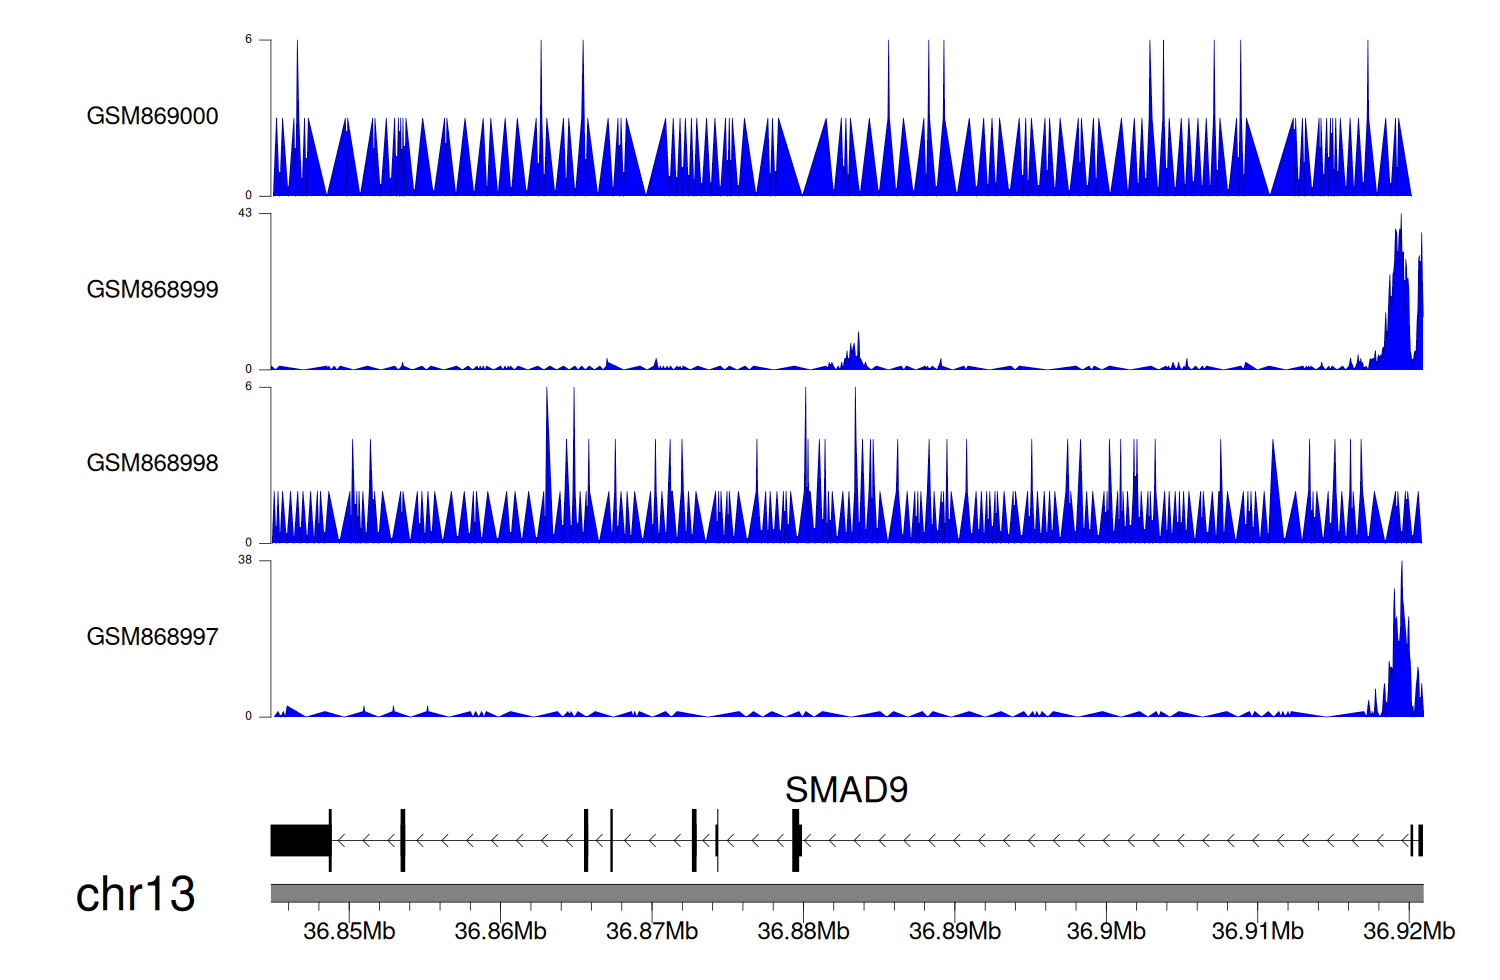Image resolution: width=1500 pixels, height=980 pixels.
Task: Click the y-axis maximum value 43
Action: tap(245, 213)
